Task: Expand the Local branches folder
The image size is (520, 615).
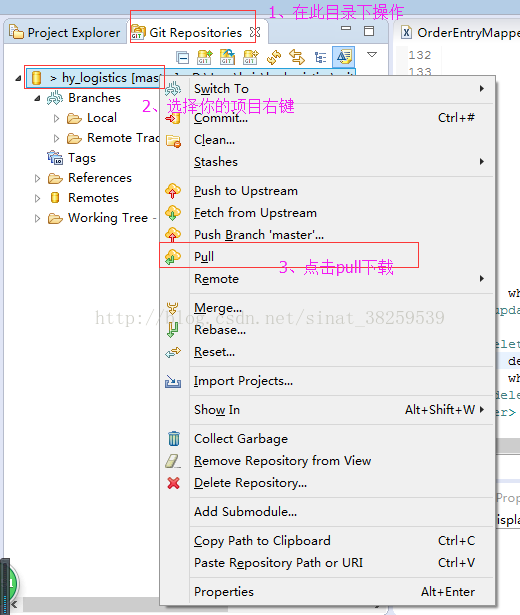Action: click(x=56, y=118)
